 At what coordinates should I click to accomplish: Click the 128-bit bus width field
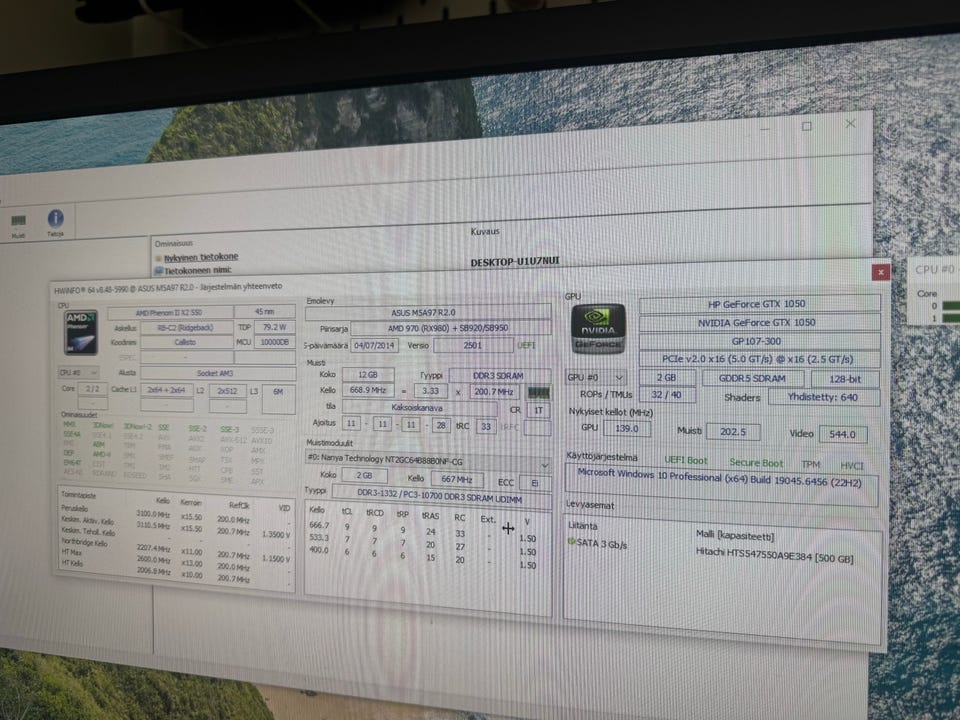[845, 379]
